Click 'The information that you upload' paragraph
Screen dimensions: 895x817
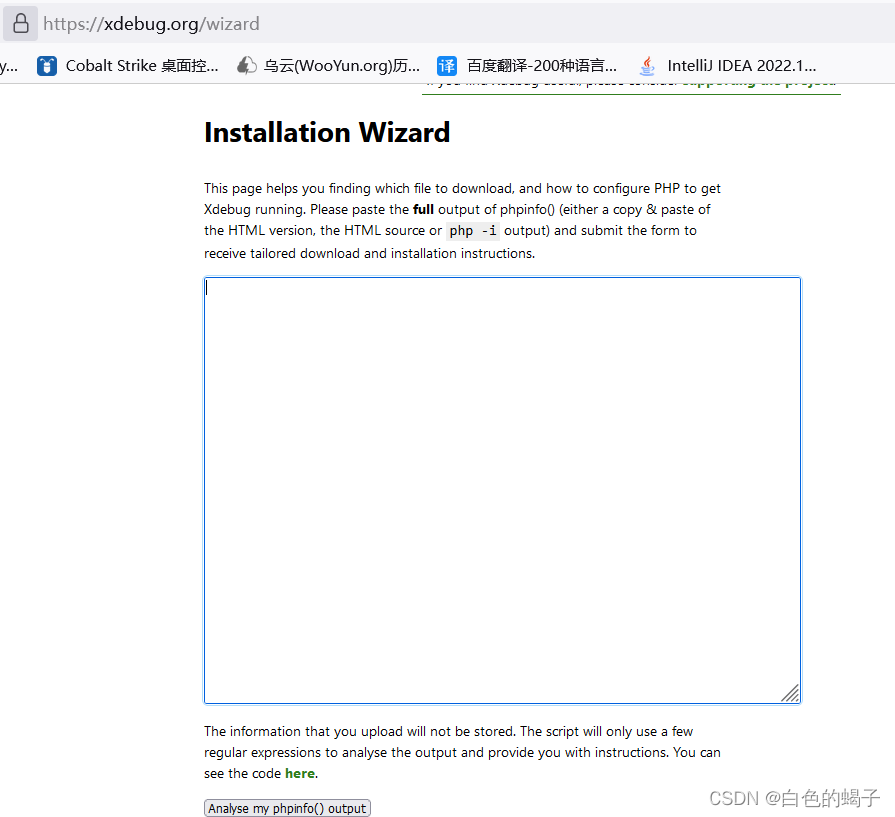pyautogui.click(x=462, y=752)
